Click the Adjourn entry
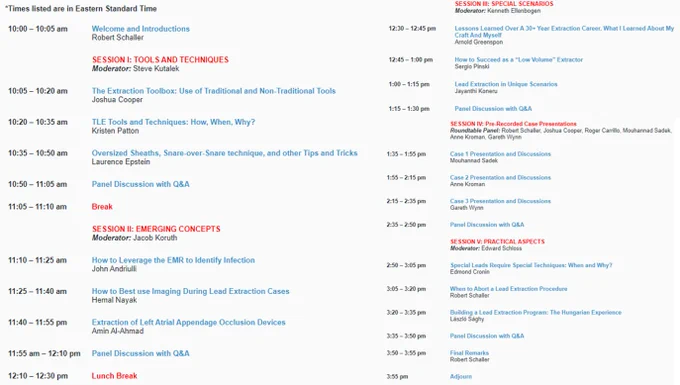This screenshot has width=680, height=385. click(x=461, y=377)
